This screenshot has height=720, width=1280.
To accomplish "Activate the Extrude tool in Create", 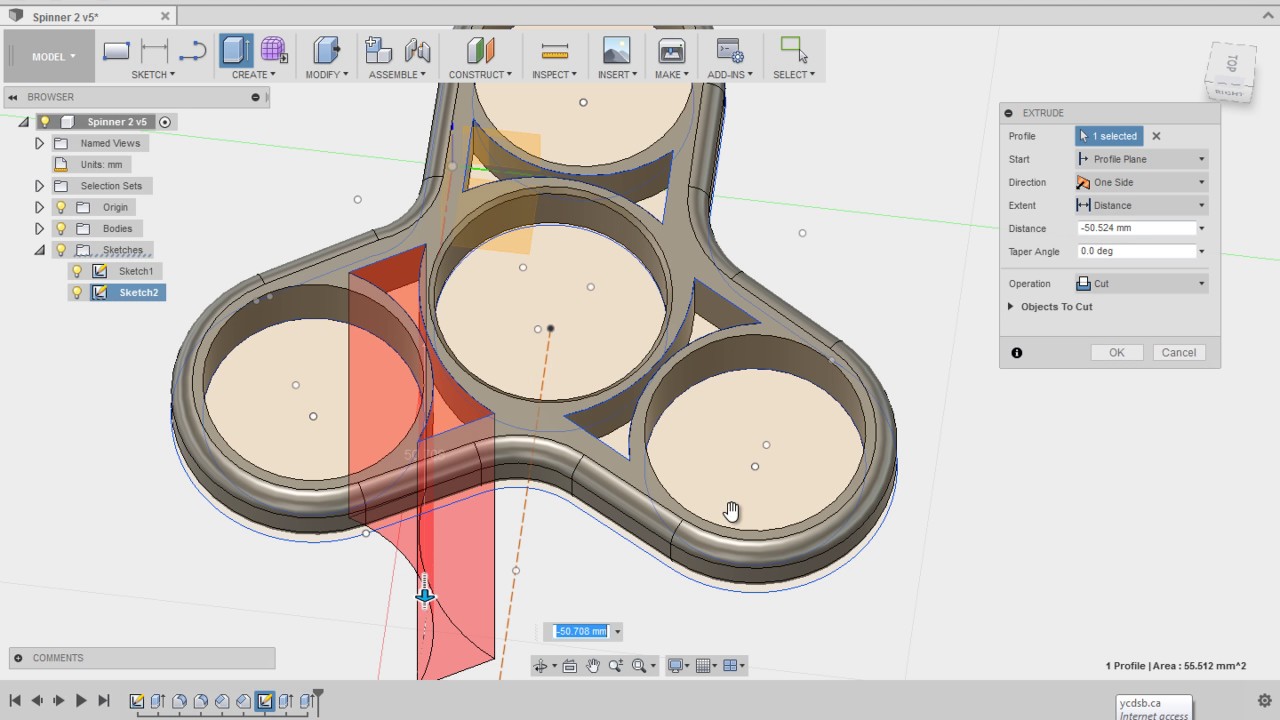I will [237, 51].
